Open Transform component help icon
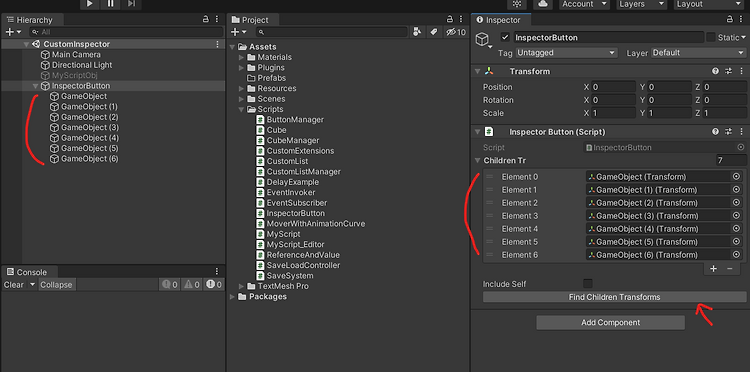 (715, 71)
